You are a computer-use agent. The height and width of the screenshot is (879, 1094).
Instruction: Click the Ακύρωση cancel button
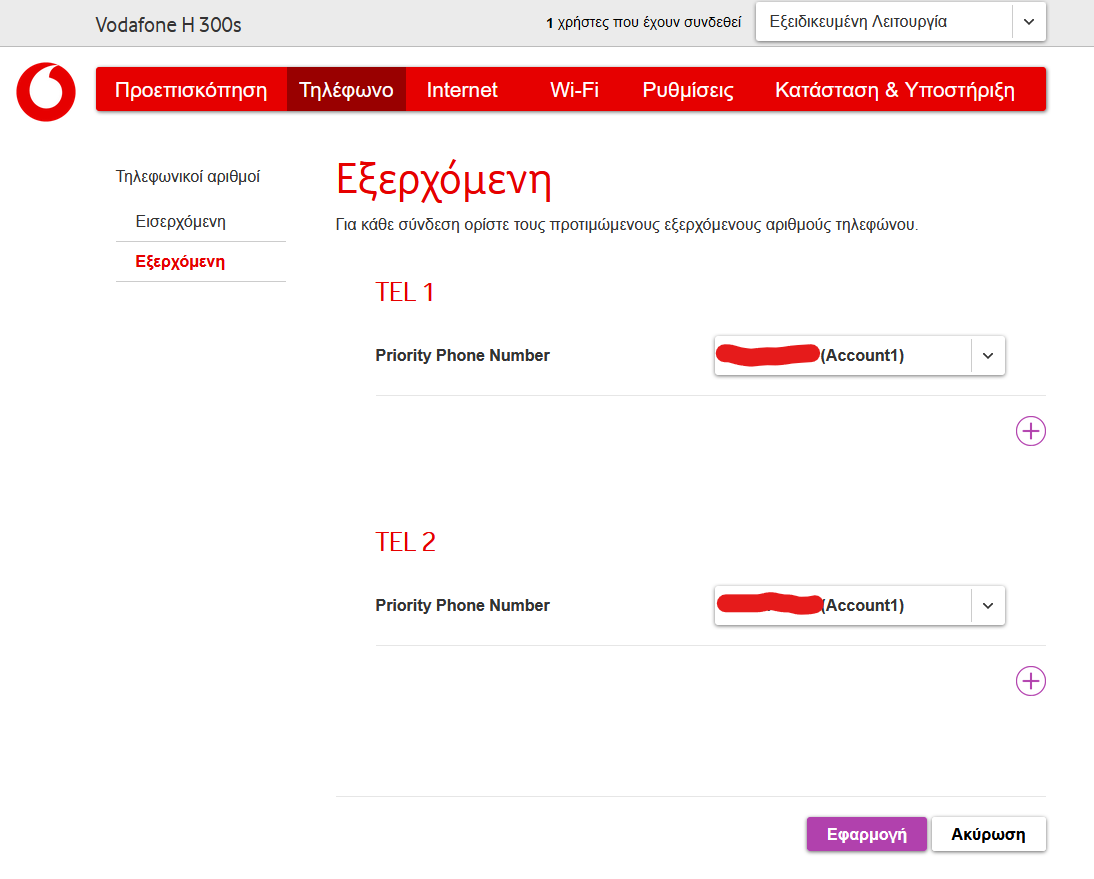tap(989, 834)
